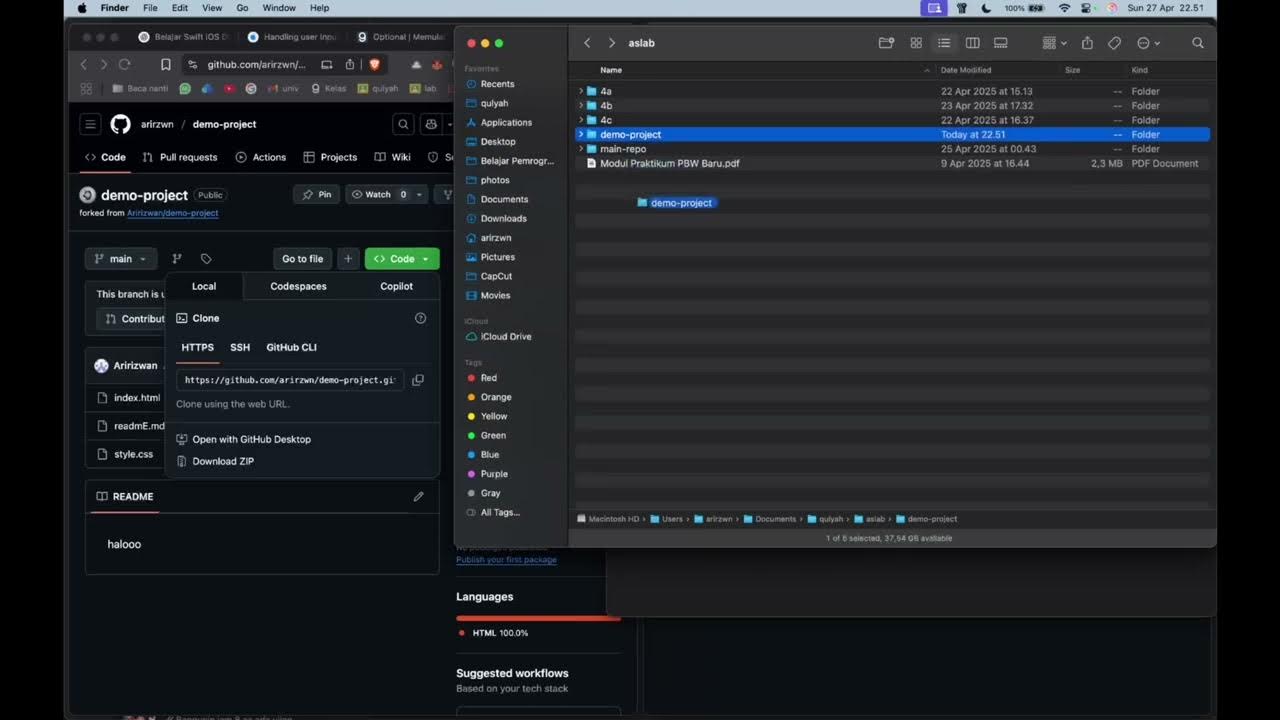This screenshot has width=1280, height=720.
Task: Create a new folder from the Finder toolbar
Action: coord(886,43)
